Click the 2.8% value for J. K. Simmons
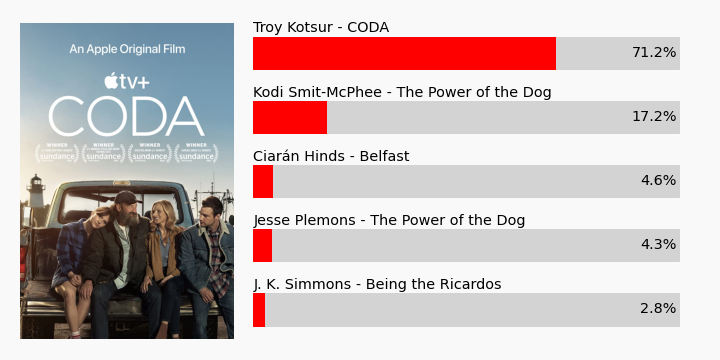The image size is (720, 360). (x=658, y=309)
